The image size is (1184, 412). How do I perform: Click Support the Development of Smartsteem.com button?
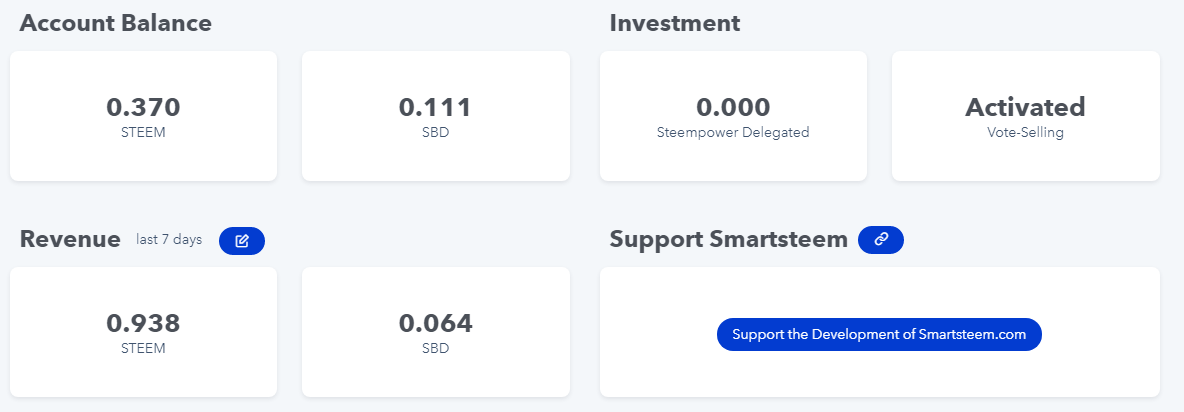point(879,334)
